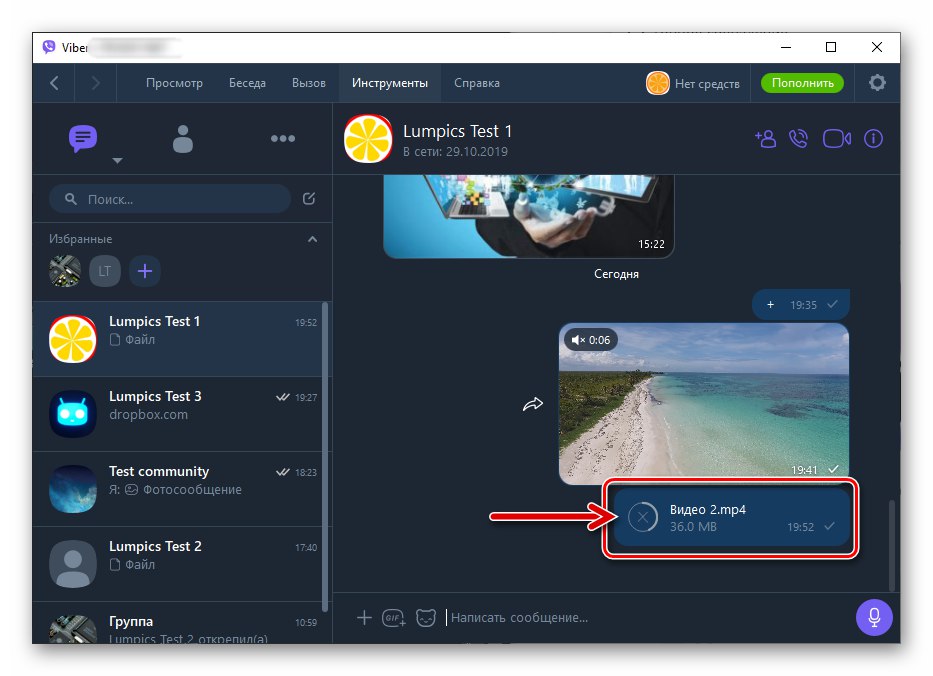
Task: Open the GIF picker icon
Action: tap(394, 618)
